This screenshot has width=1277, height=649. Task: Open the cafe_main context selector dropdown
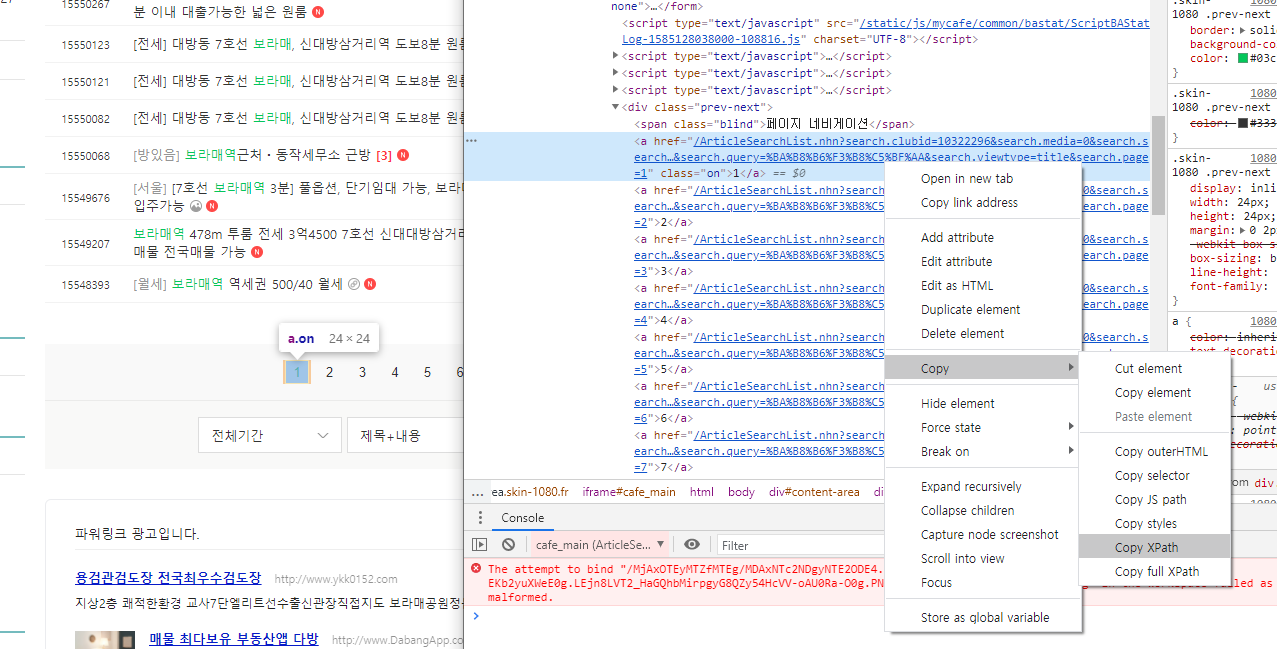click(x=601, y=545)
